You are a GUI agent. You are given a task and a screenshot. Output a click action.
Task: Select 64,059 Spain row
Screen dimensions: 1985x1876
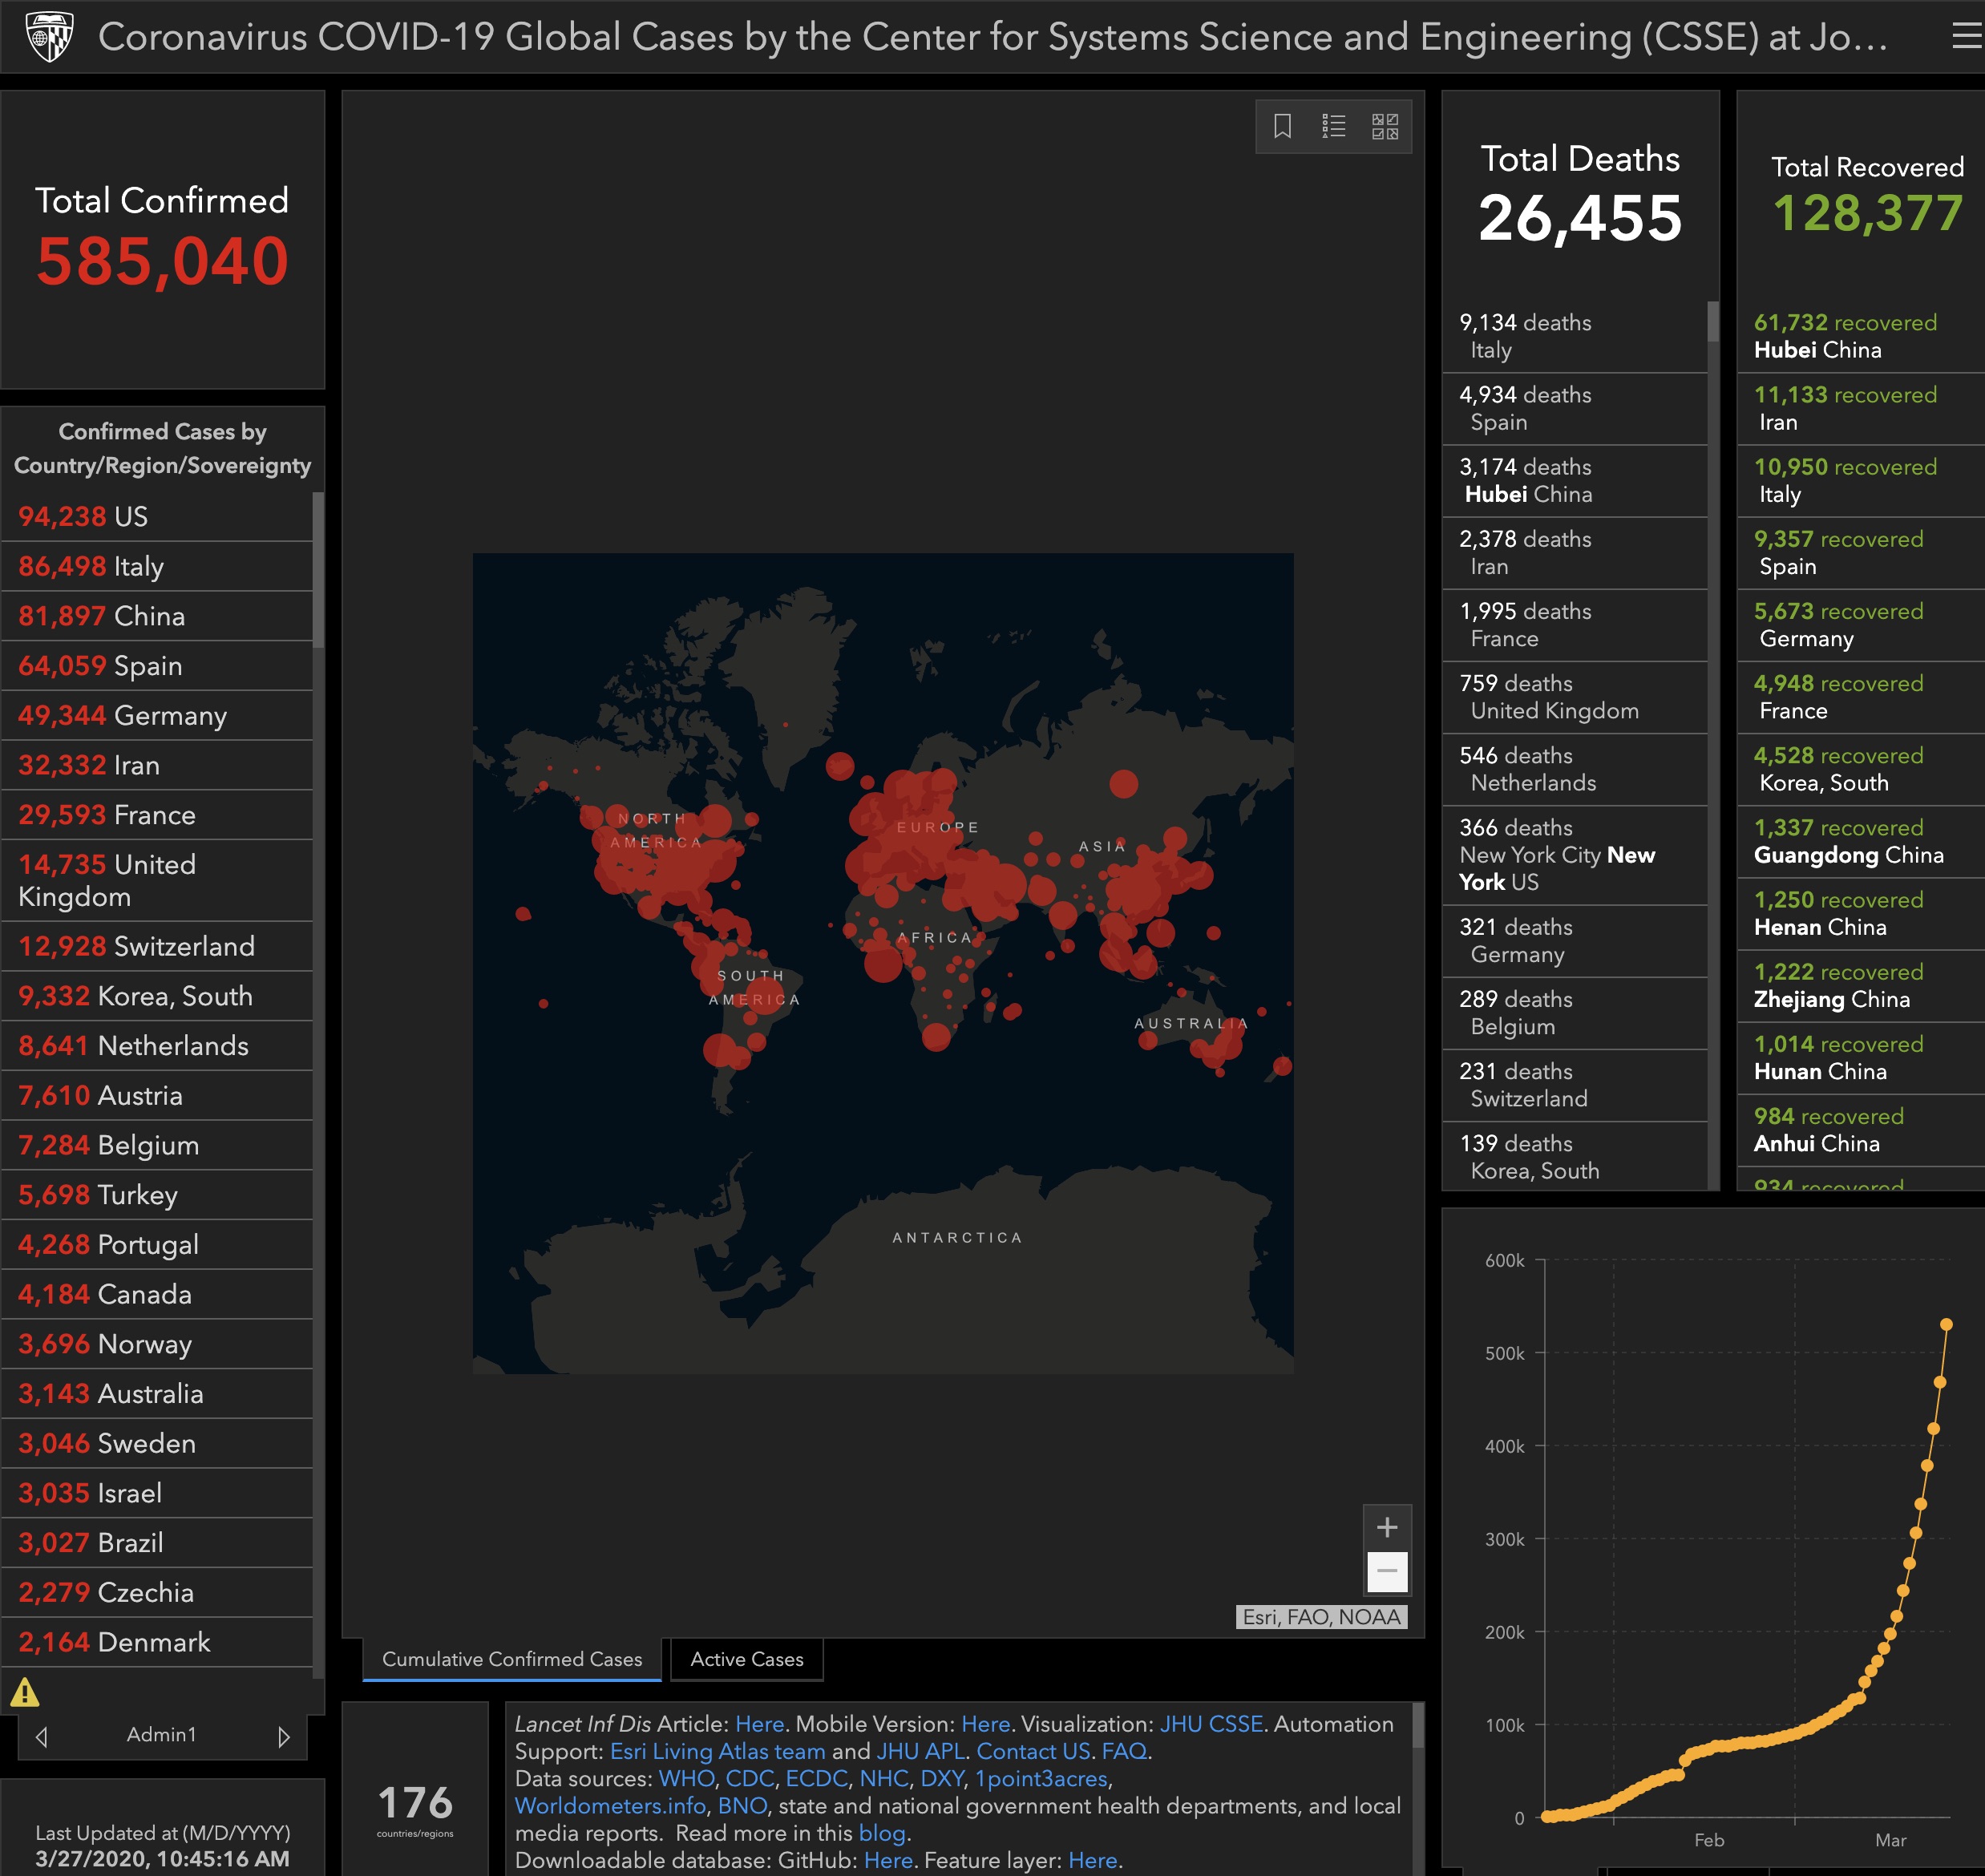[157, 666]
